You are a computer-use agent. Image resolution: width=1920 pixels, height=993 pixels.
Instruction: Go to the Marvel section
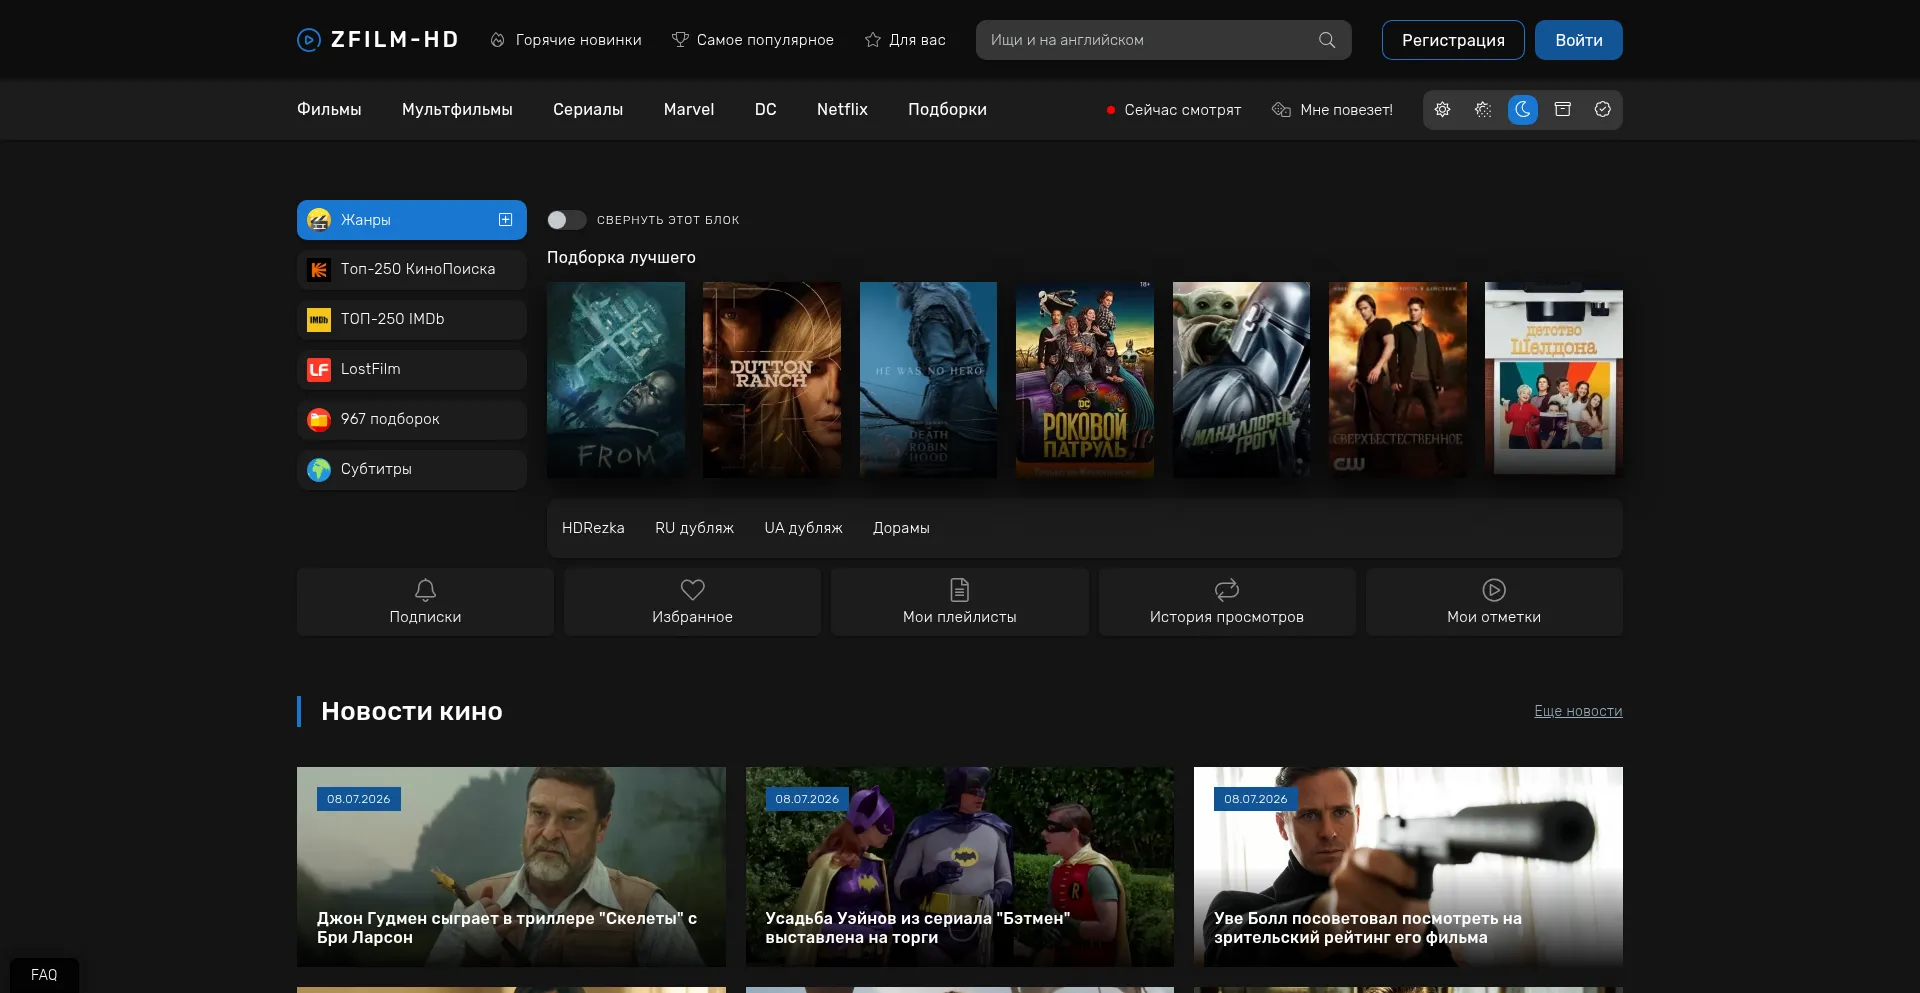pos(689,109)
